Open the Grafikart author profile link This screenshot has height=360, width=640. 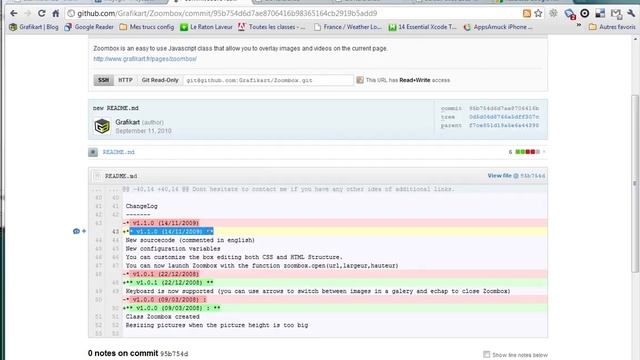127,122
